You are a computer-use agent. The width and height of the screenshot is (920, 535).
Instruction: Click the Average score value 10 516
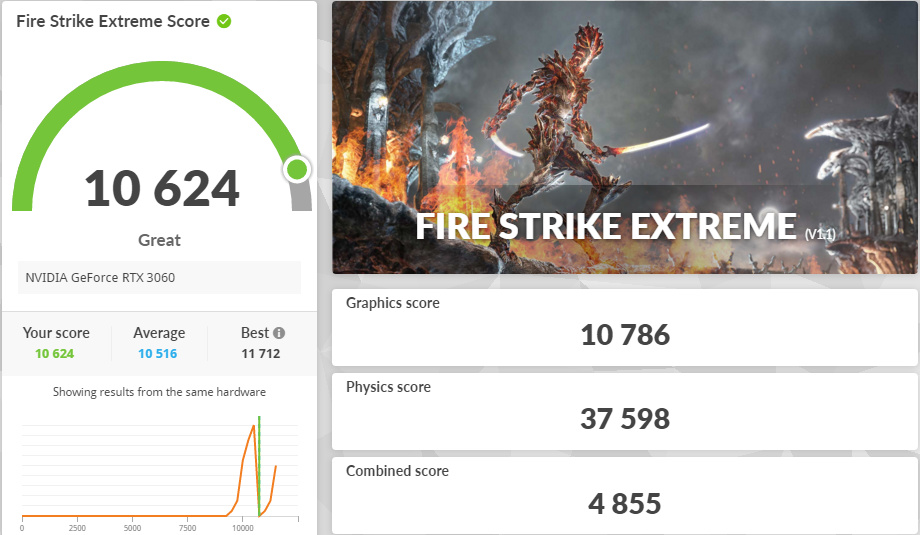[157, 354]
